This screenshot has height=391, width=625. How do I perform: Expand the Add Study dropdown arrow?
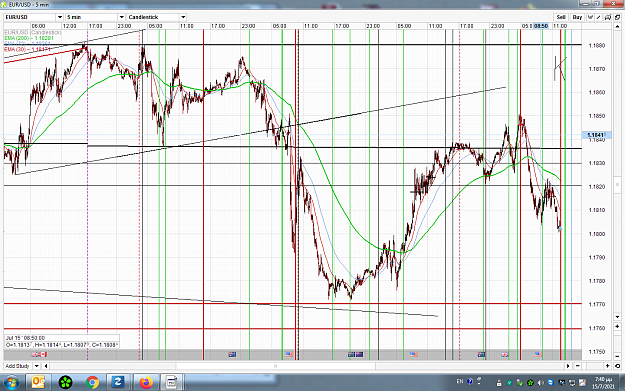(x=37, y=366)
